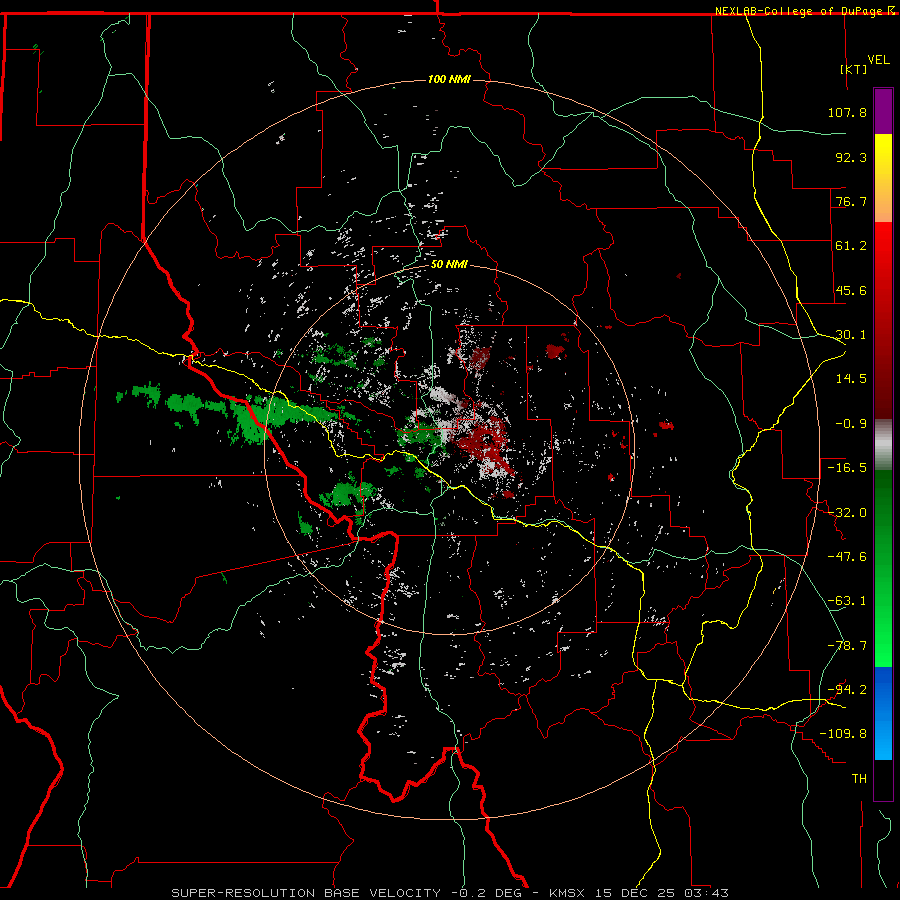Pick the blue segment of velocity color bar
Image resolution: width=900 pixels, height=900 pixels.
click(x=883, y=713)
